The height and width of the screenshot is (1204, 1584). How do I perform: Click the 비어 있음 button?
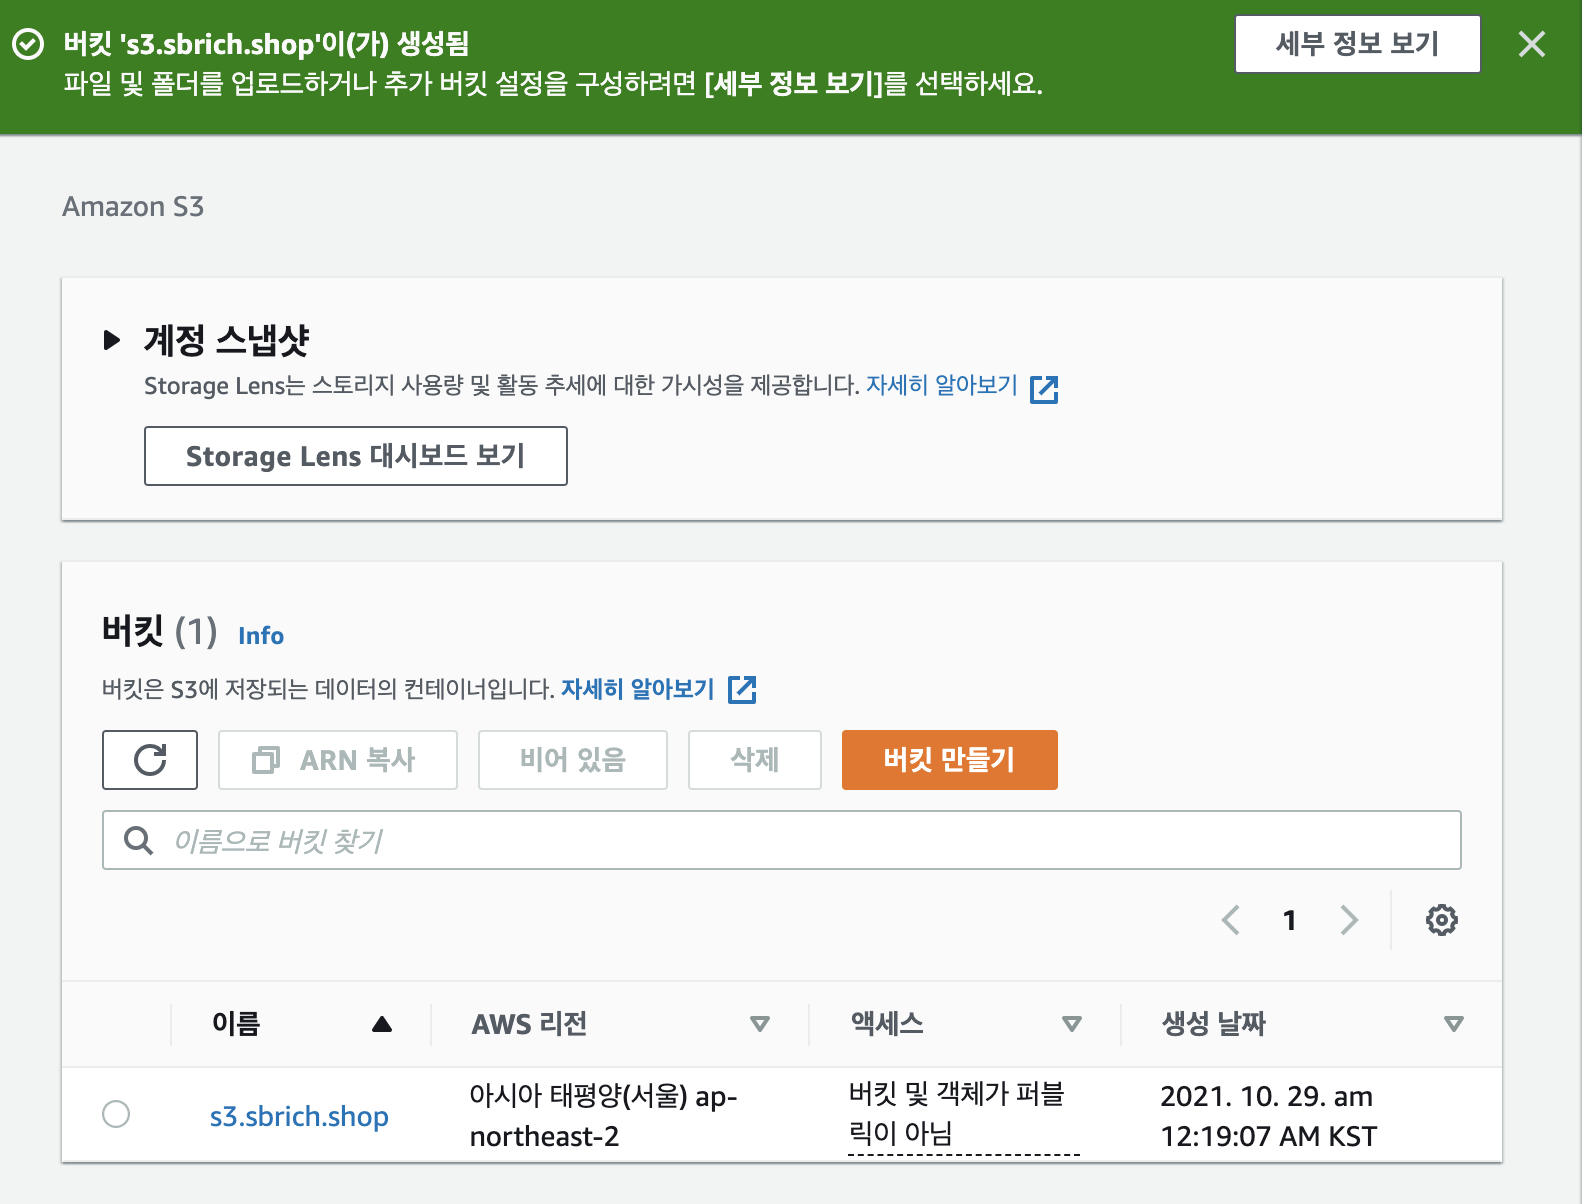573,760
